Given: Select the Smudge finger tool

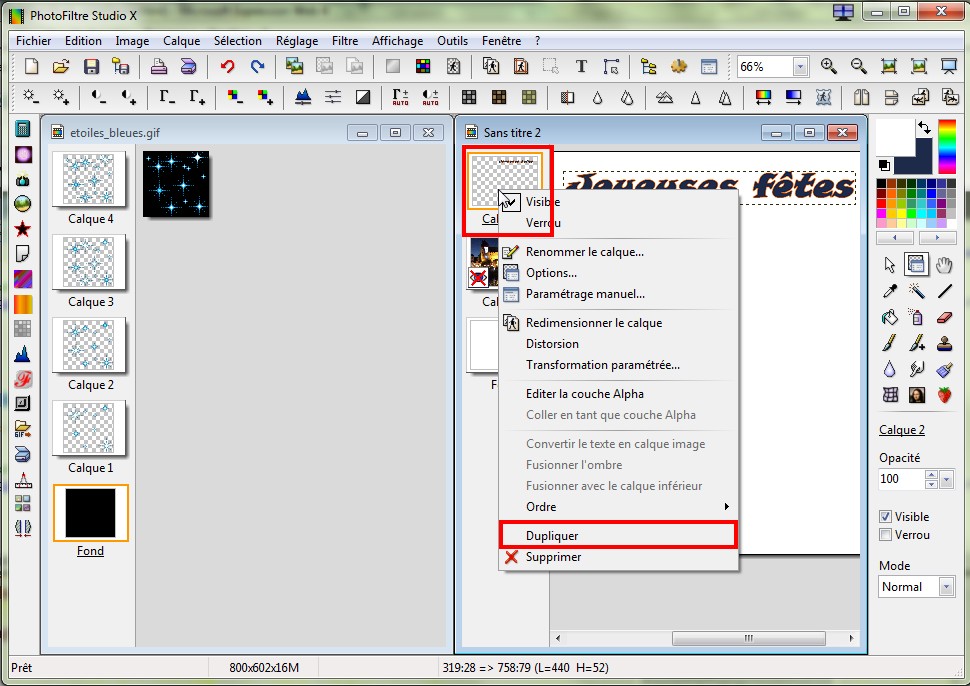Looking at the screenshot, I should (917, 369).
